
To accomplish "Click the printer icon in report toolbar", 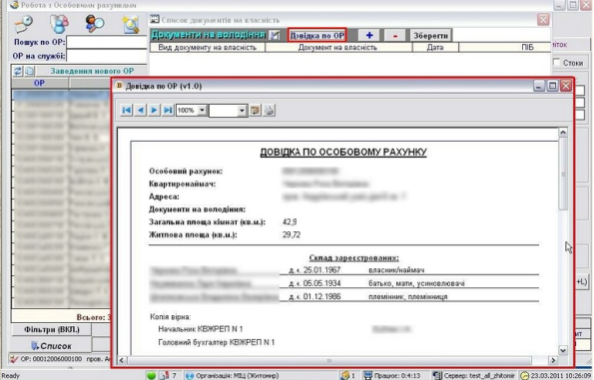I will pyautogui.click(x=269, y=110).
